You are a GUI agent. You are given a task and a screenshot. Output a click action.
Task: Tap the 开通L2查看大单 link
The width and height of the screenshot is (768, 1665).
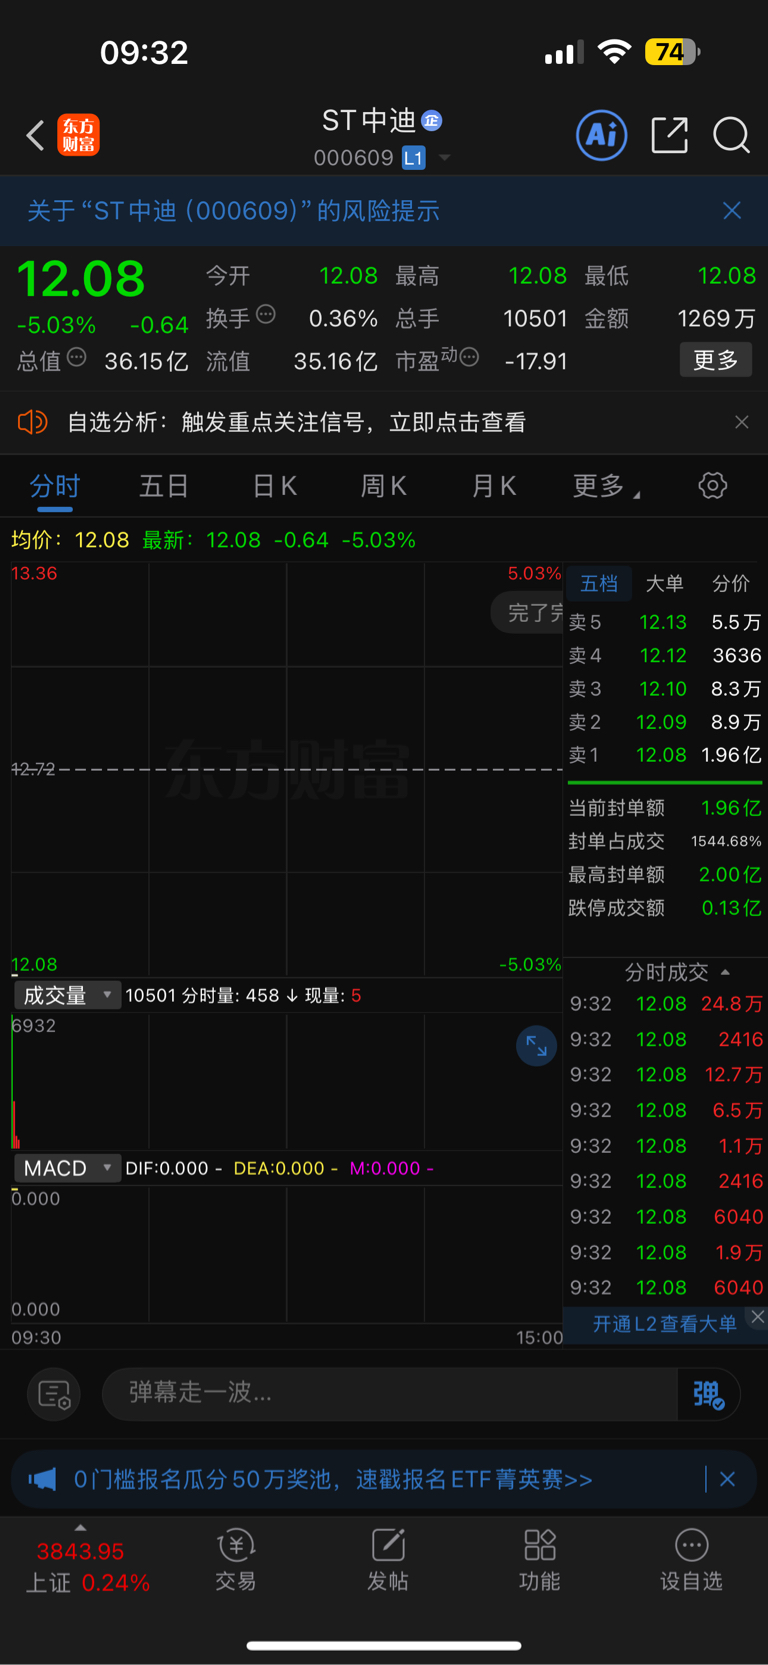pos(664,1324)
